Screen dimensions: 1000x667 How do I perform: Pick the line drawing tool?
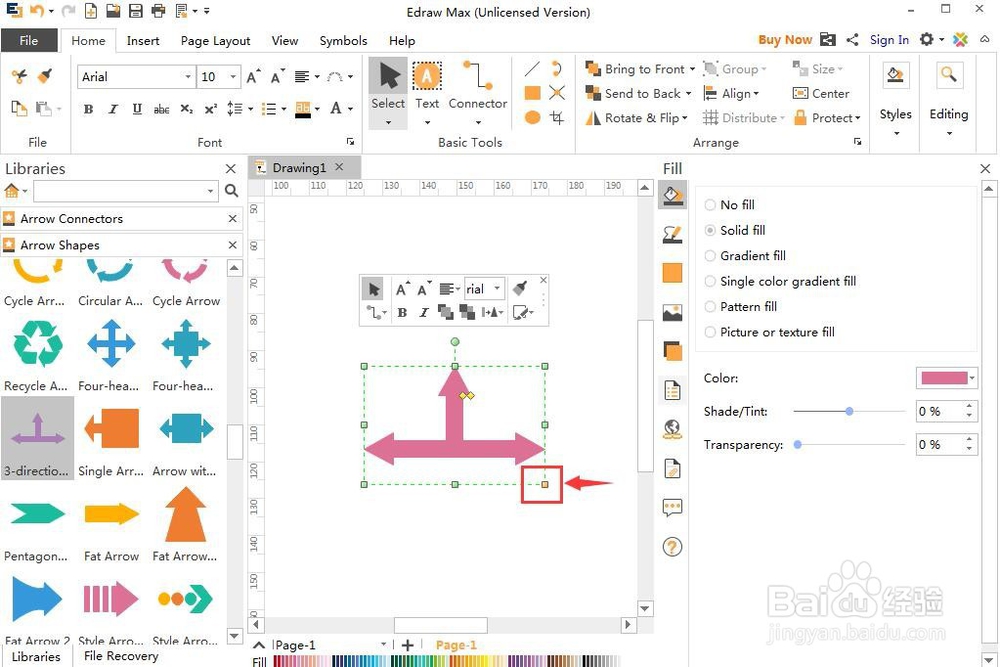[x=532, y=69]
